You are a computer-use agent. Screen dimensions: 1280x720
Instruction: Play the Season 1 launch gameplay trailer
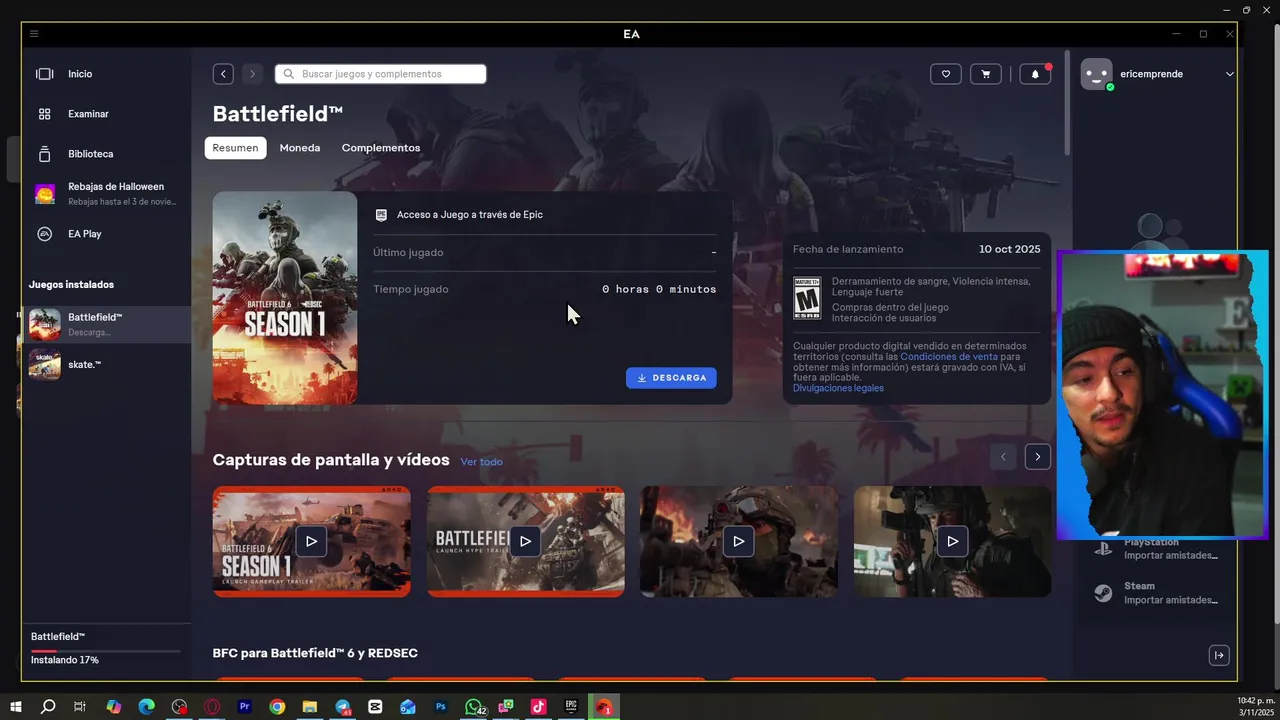coord(312,541)
